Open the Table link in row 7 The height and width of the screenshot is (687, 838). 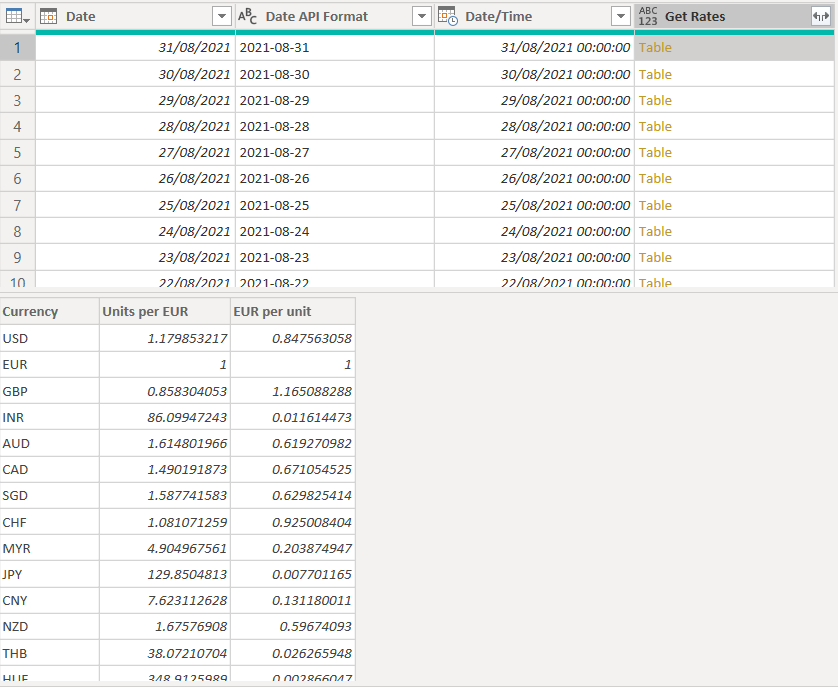tap(655, 205)
